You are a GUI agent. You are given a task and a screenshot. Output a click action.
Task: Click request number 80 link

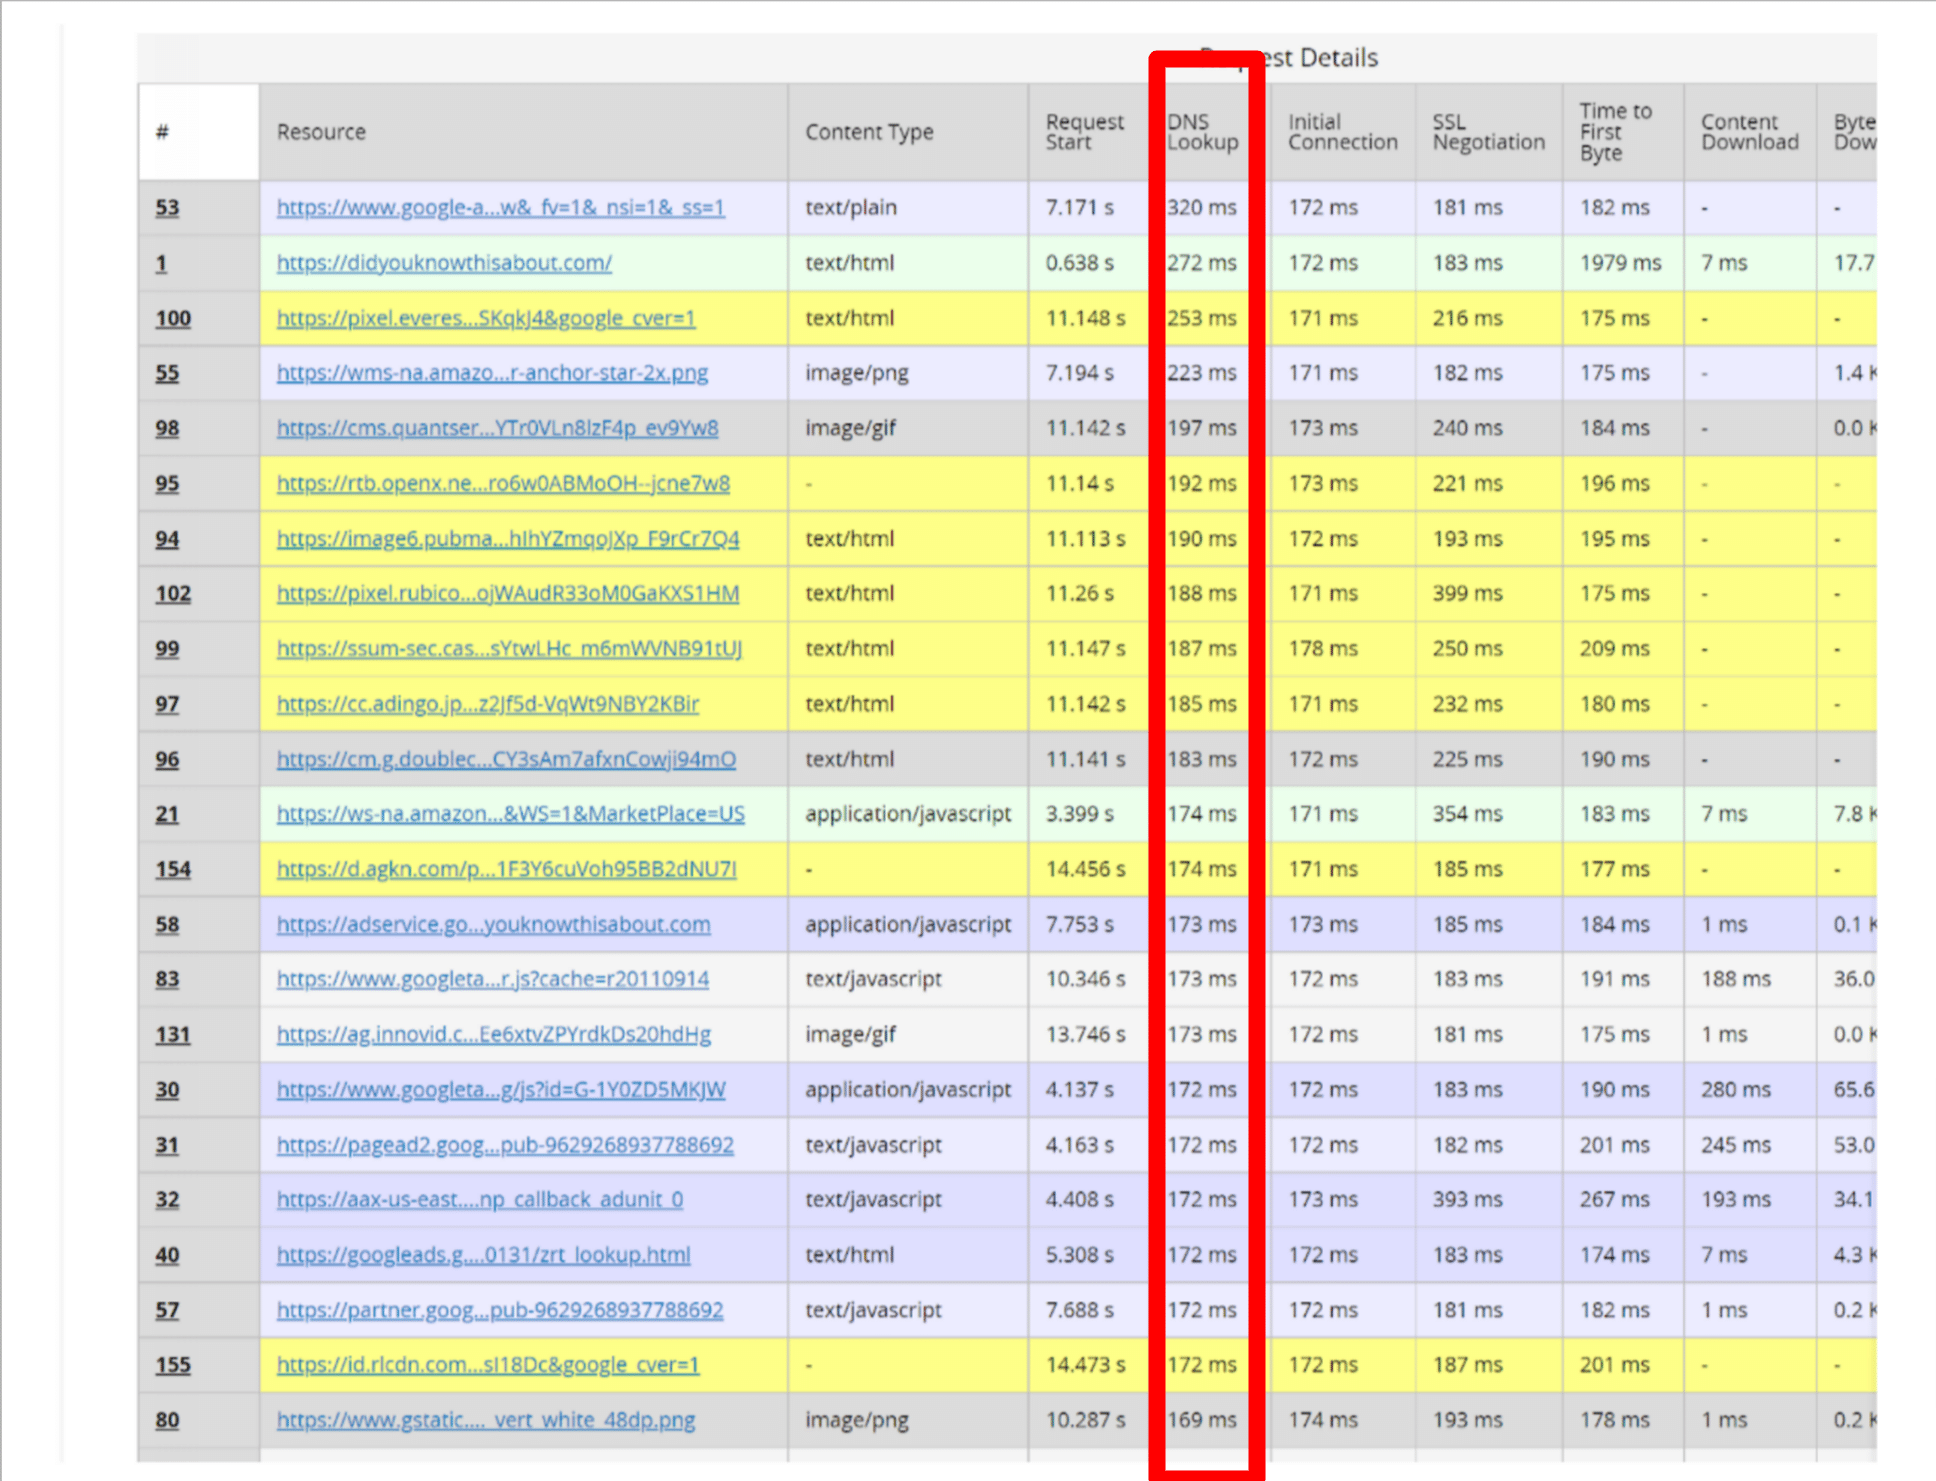click(x=167, y=1419)
